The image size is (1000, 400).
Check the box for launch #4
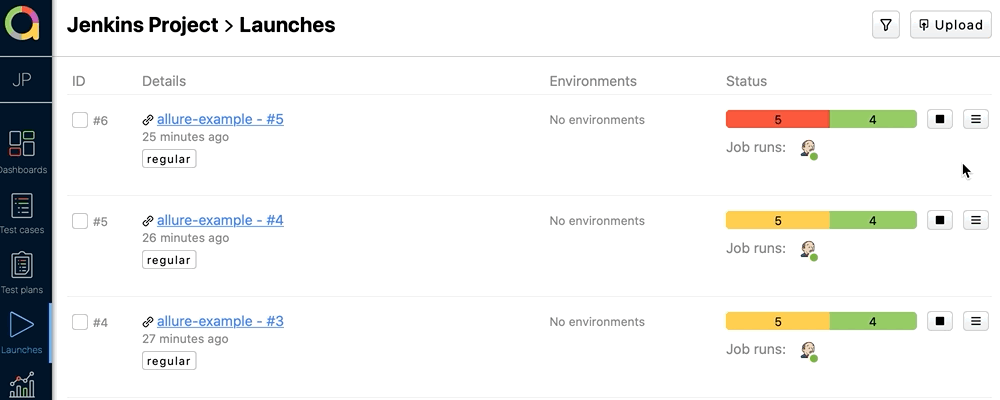[80, 322]
